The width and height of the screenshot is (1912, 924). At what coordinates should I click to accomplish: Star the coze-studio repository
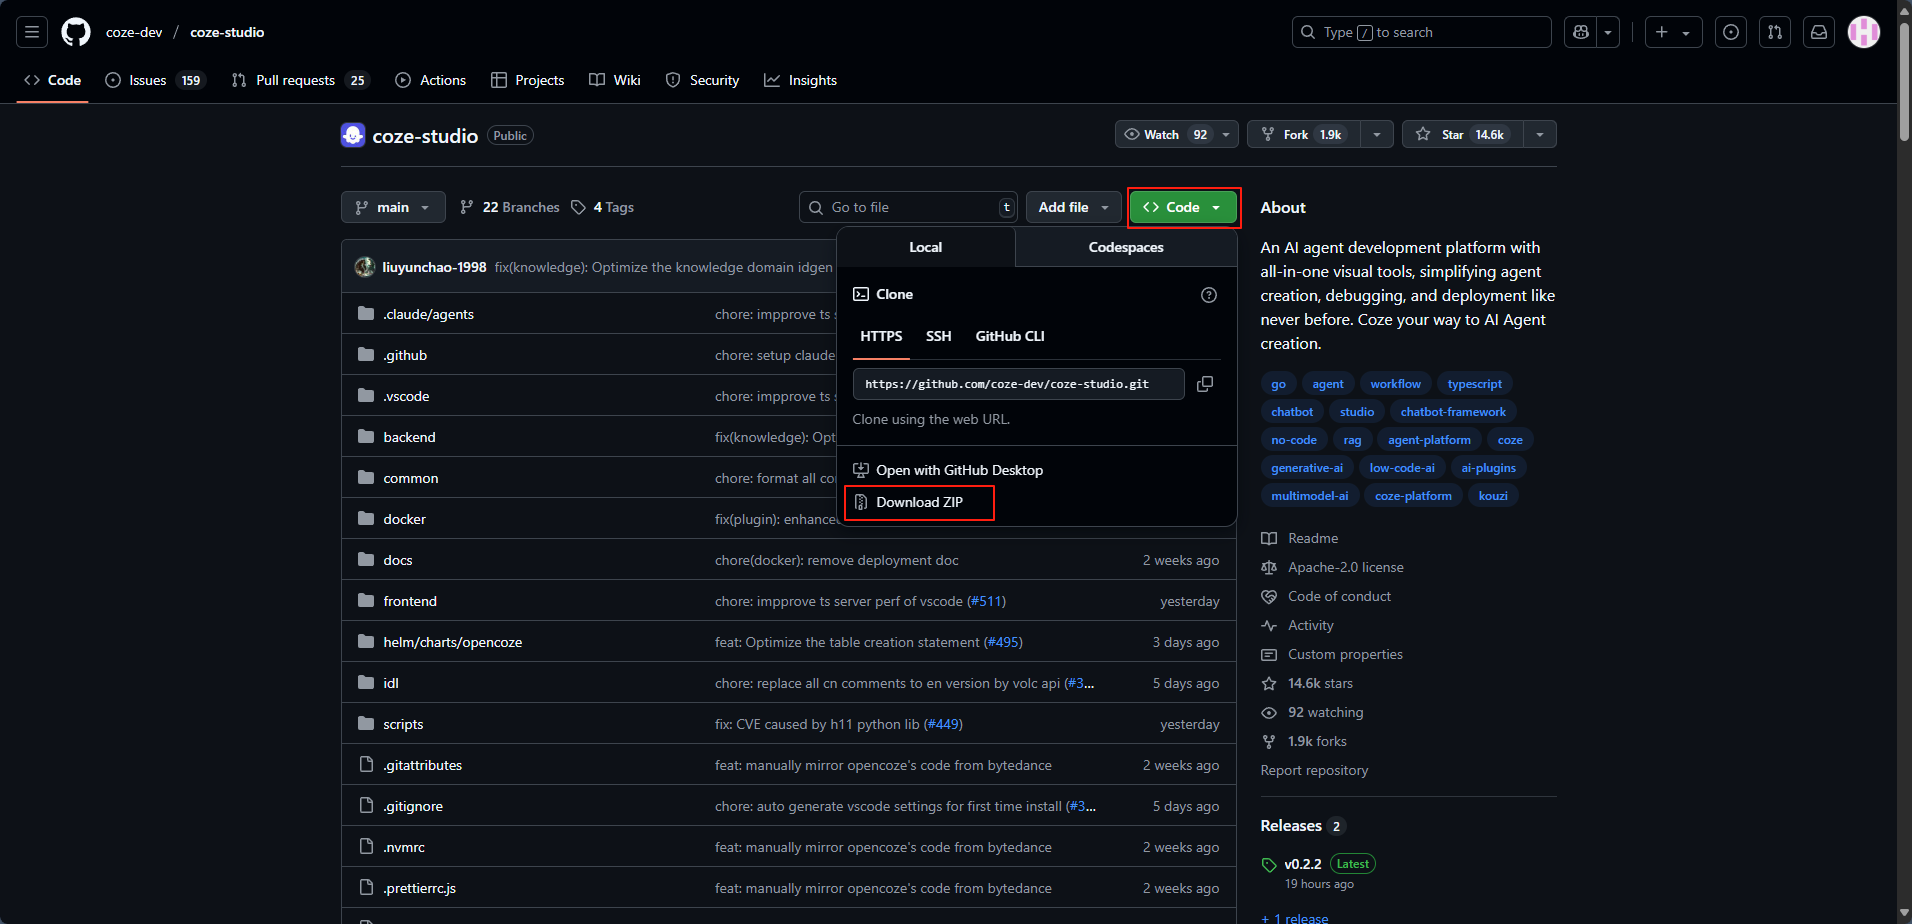[1462, 135]
